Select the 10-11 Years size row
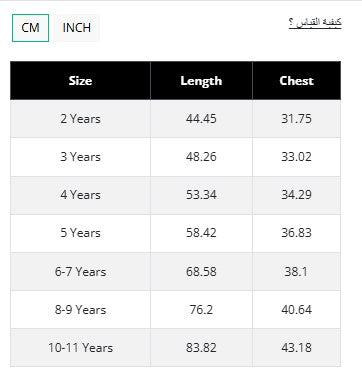Viewport: 362px width, 376px height. click(175, 348)
